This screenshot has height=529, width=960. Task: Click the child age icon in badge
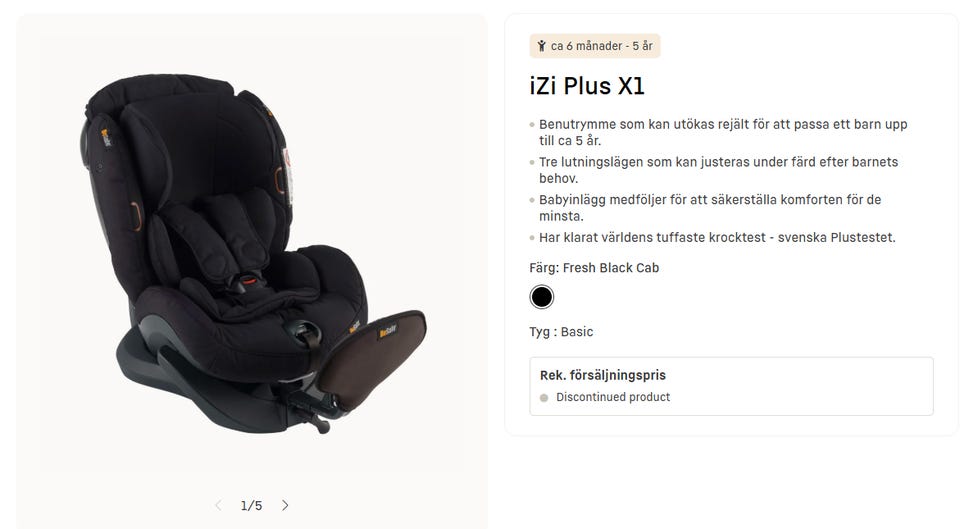pos(541,46)
